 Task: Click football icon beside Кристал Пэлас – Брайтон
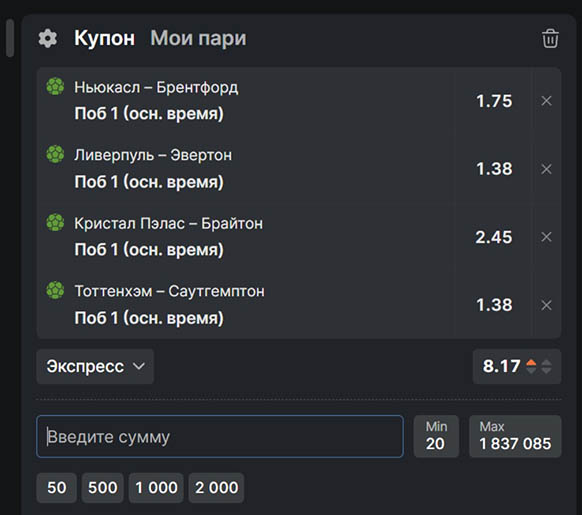(x=55, y=222)
